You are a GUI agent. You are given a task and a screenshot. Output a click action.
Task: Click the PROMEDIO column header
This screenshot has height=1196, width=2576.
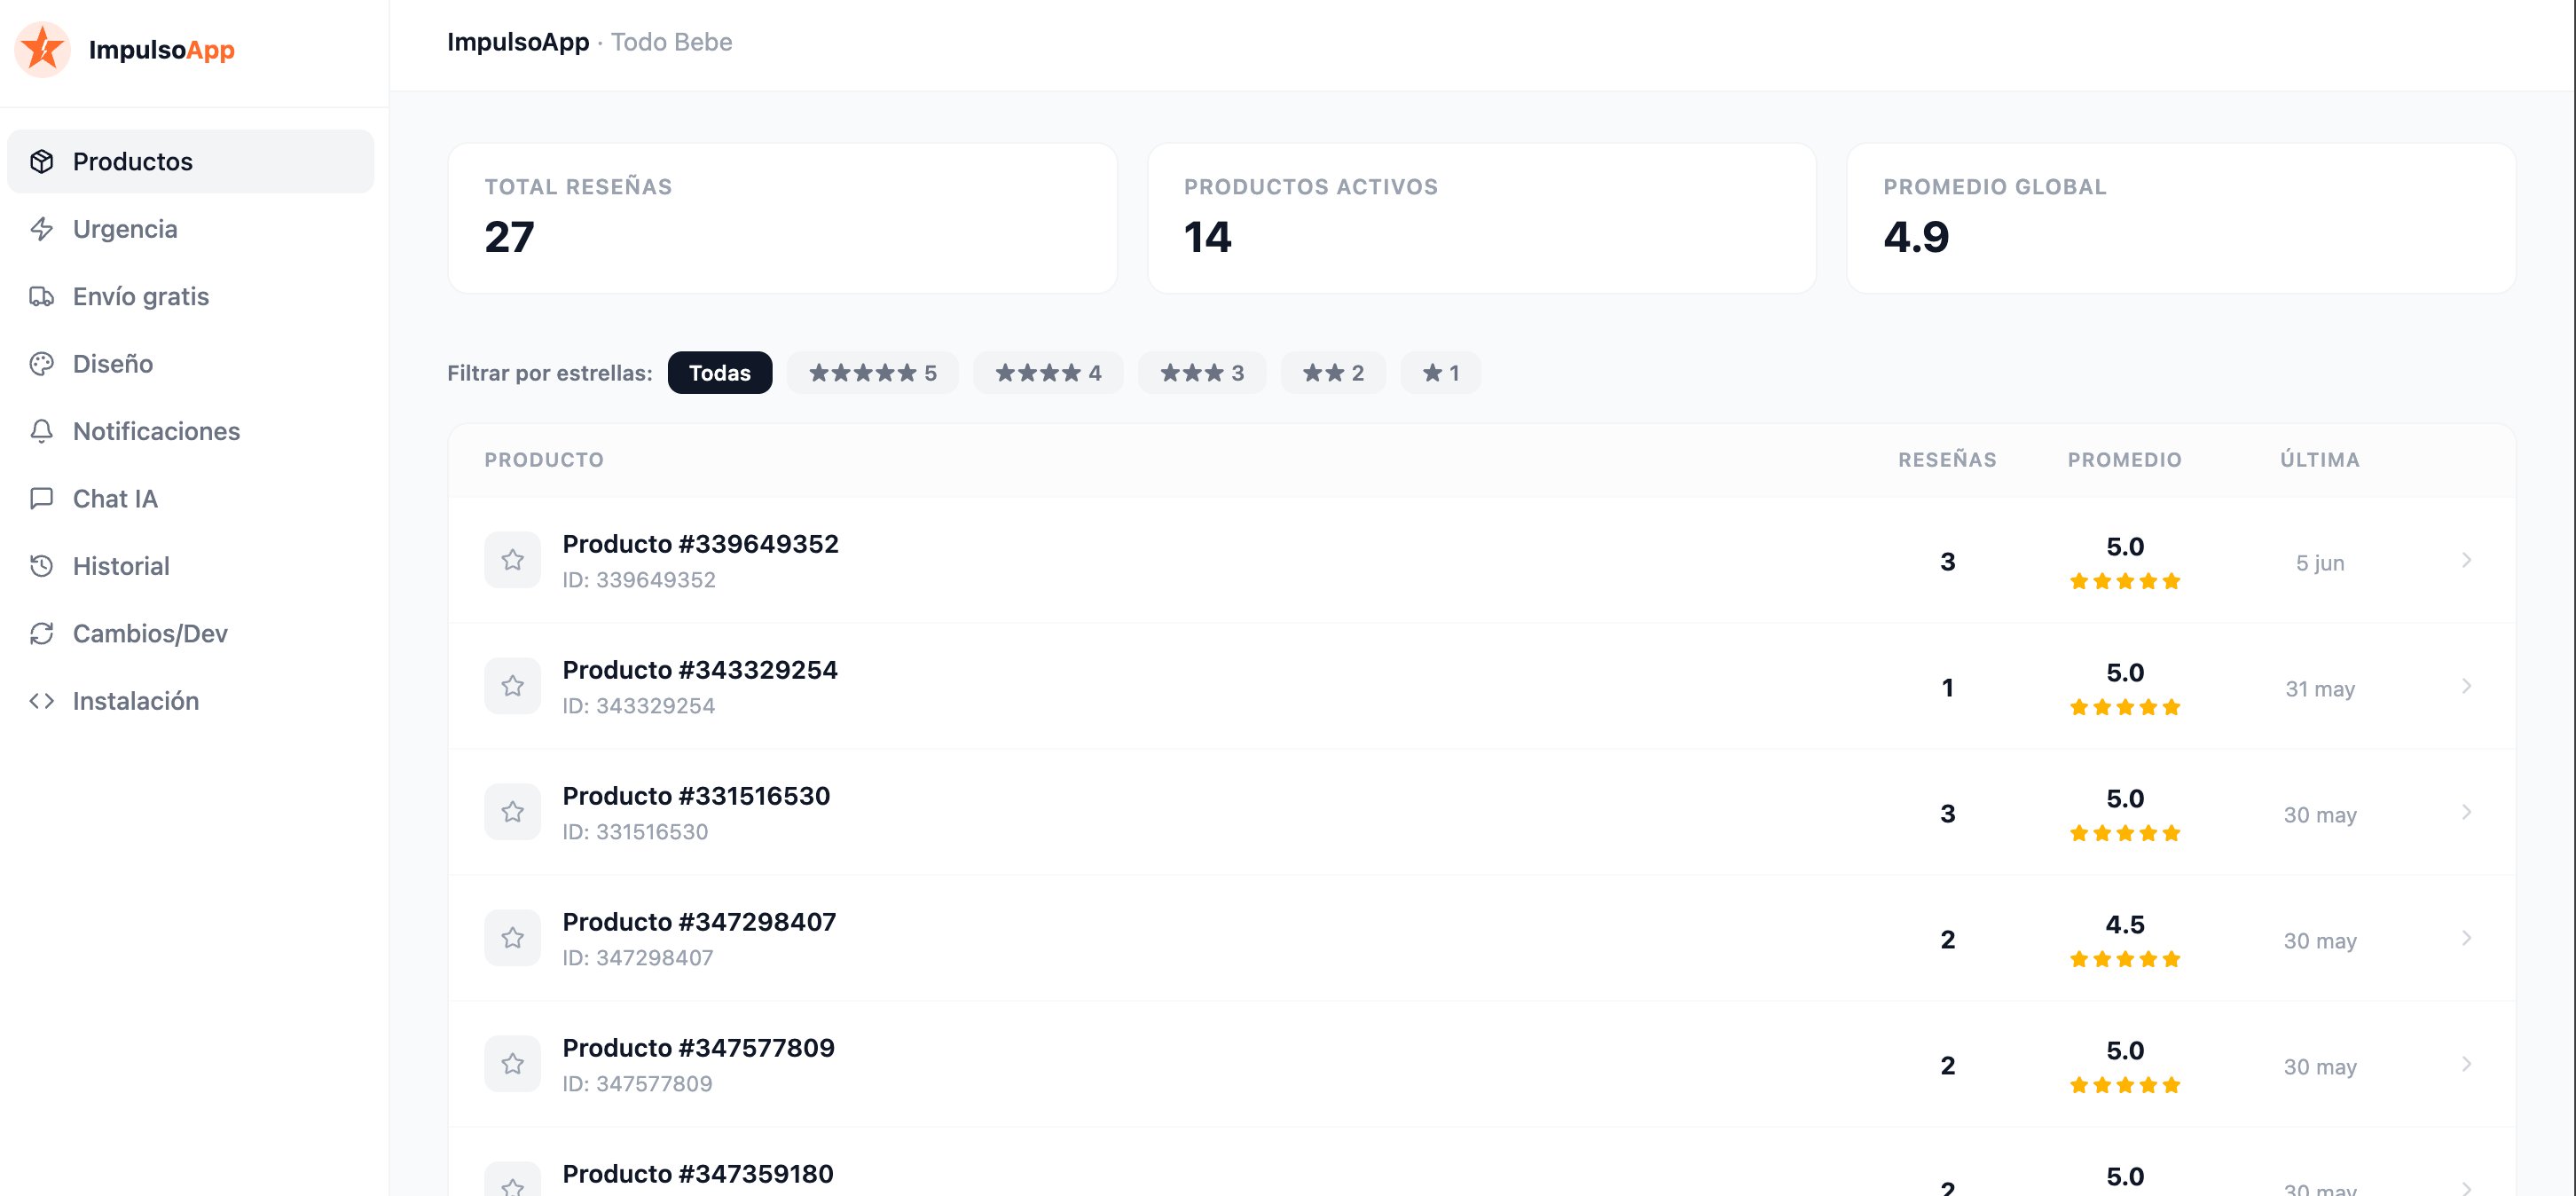(x=2125, y=460)
